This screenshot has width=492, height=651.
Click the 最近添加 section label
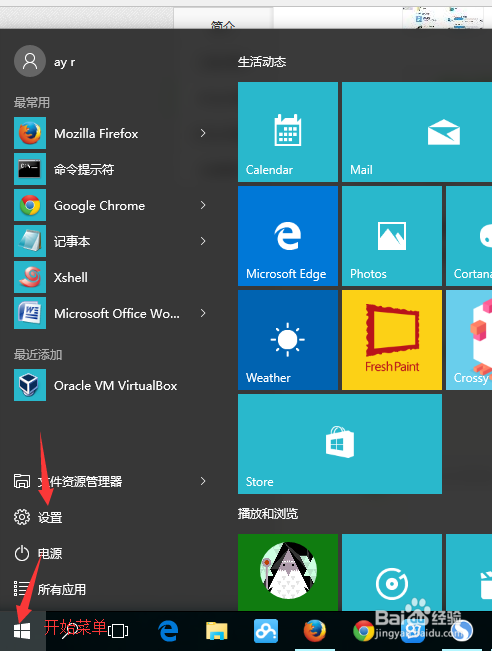point(38,355)
